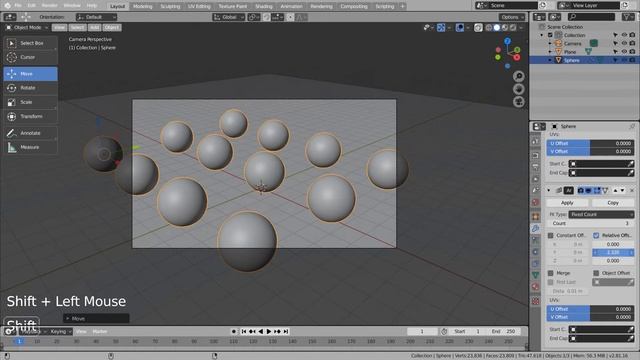This screenshot has width=640, height=360.
Task: Select the Measure tool
Action: pyautogui.click(x=30, y=147)
